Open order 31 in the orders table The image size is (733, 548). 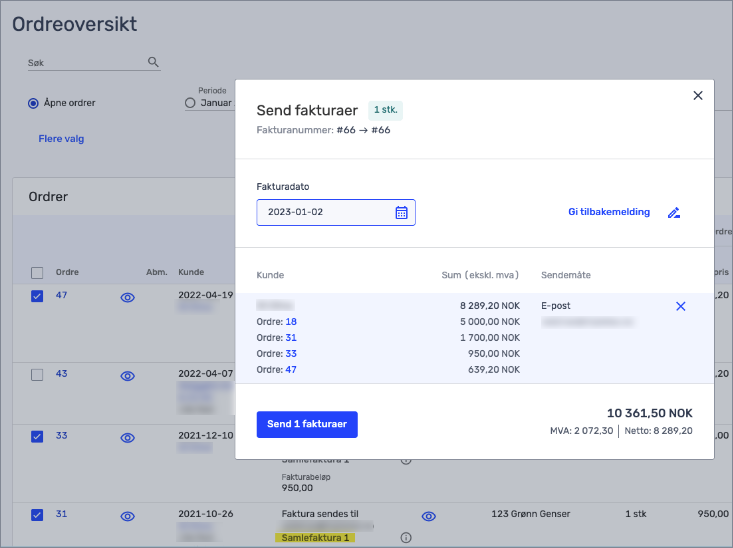coord(62,514)
